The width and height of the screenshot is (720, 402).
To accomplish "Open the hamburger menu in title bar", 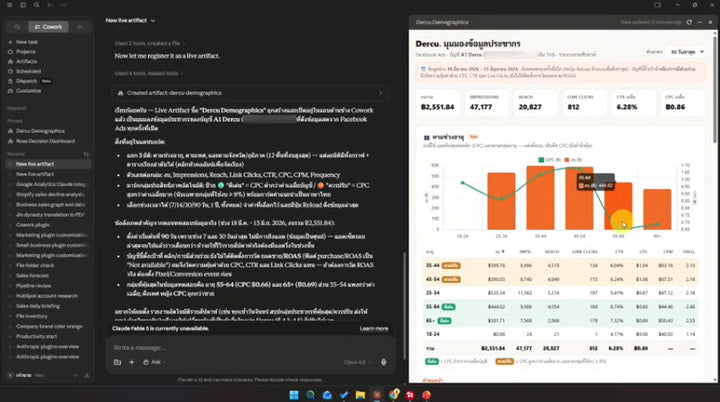I will 9,5.
